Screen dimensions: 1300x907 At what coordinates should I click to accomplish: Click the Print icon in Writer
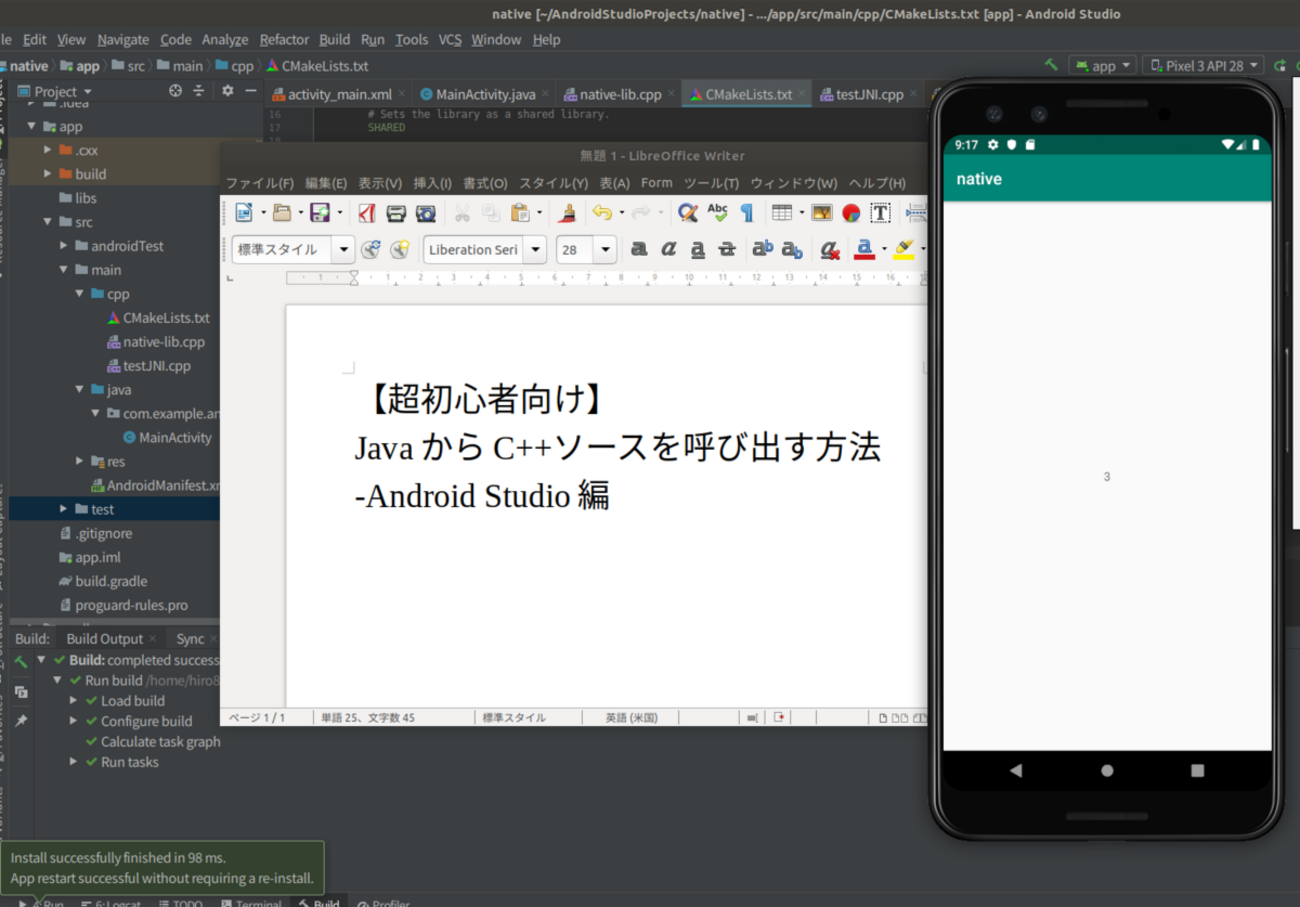pyautogui.click(x=396, y=212)
